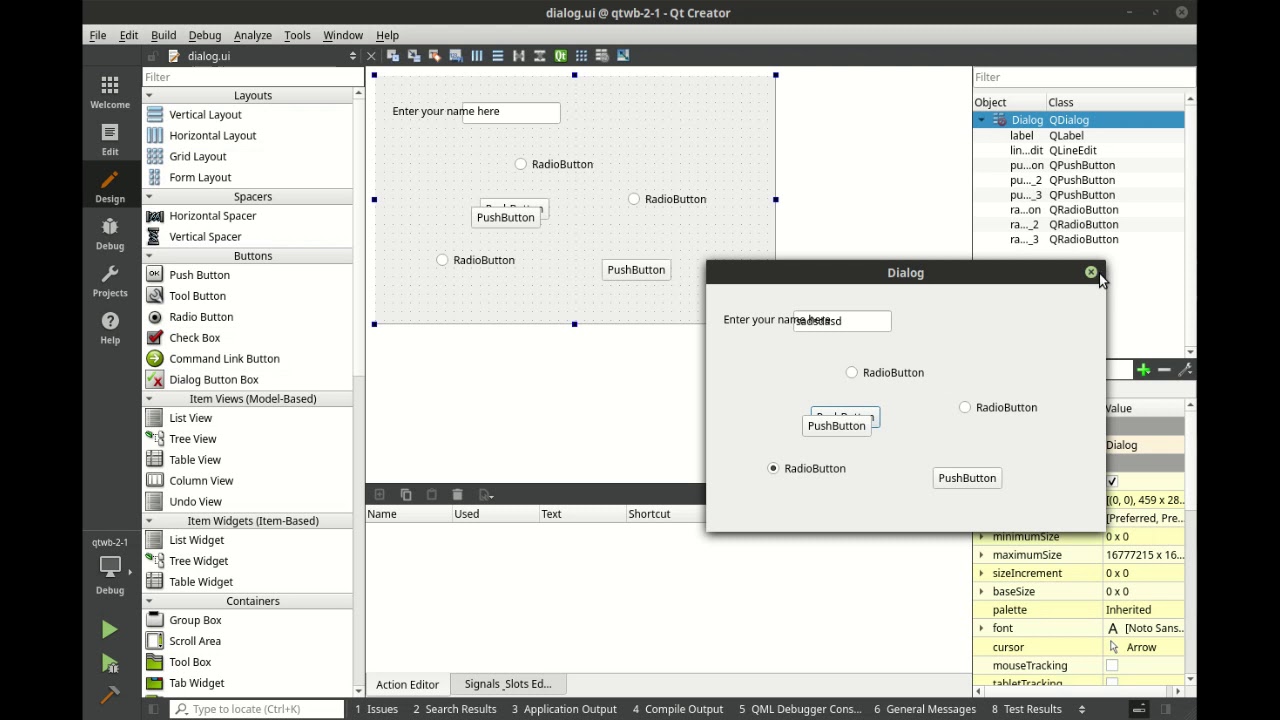Image resolution: width=1280 pixels, height=720 pixels.
Task: Switch to Signals_Slots Editor tab
Action: tap(508, 684)
